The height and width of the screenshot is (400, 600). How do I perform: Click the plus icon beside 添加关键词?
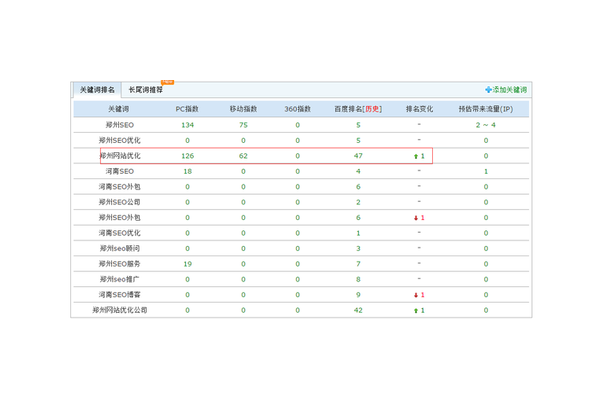(x=488, y=90)
